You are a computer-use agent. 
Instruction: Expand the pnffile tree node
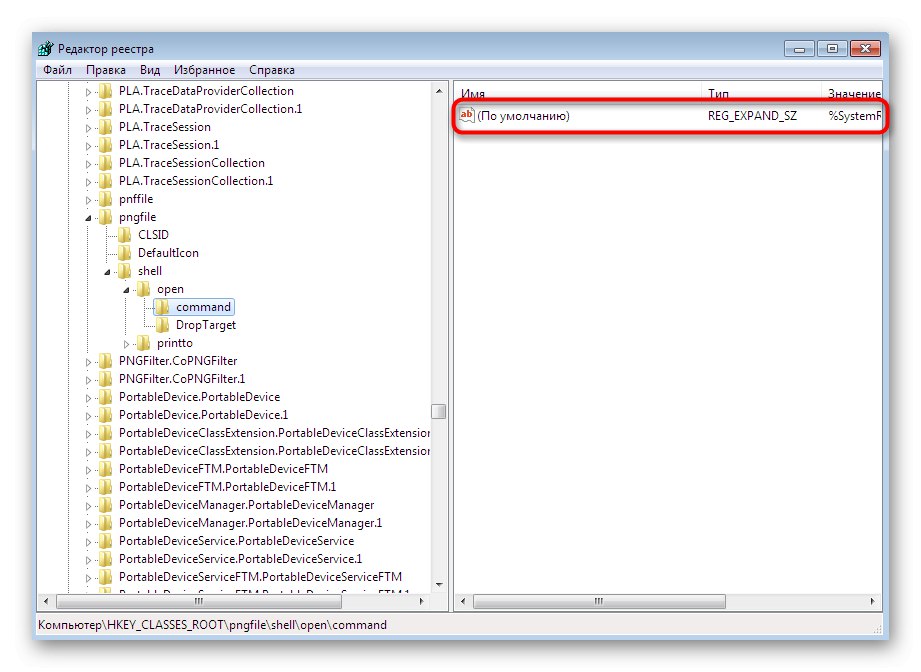point(88,200)
